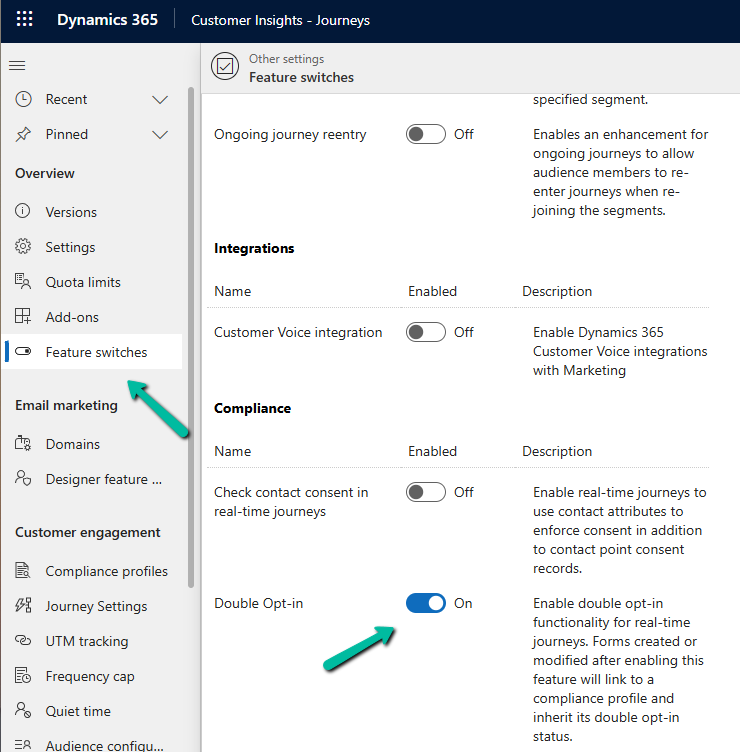Enable the Ongoing journey reentry toggle
This screenshot has height=752, width=740.
(426, 134)
